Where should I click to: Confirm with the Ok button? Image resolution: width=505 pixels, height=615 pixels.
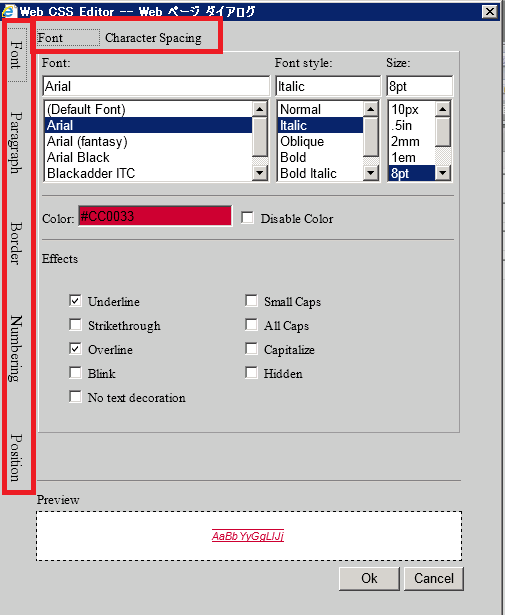pos(369,579)
